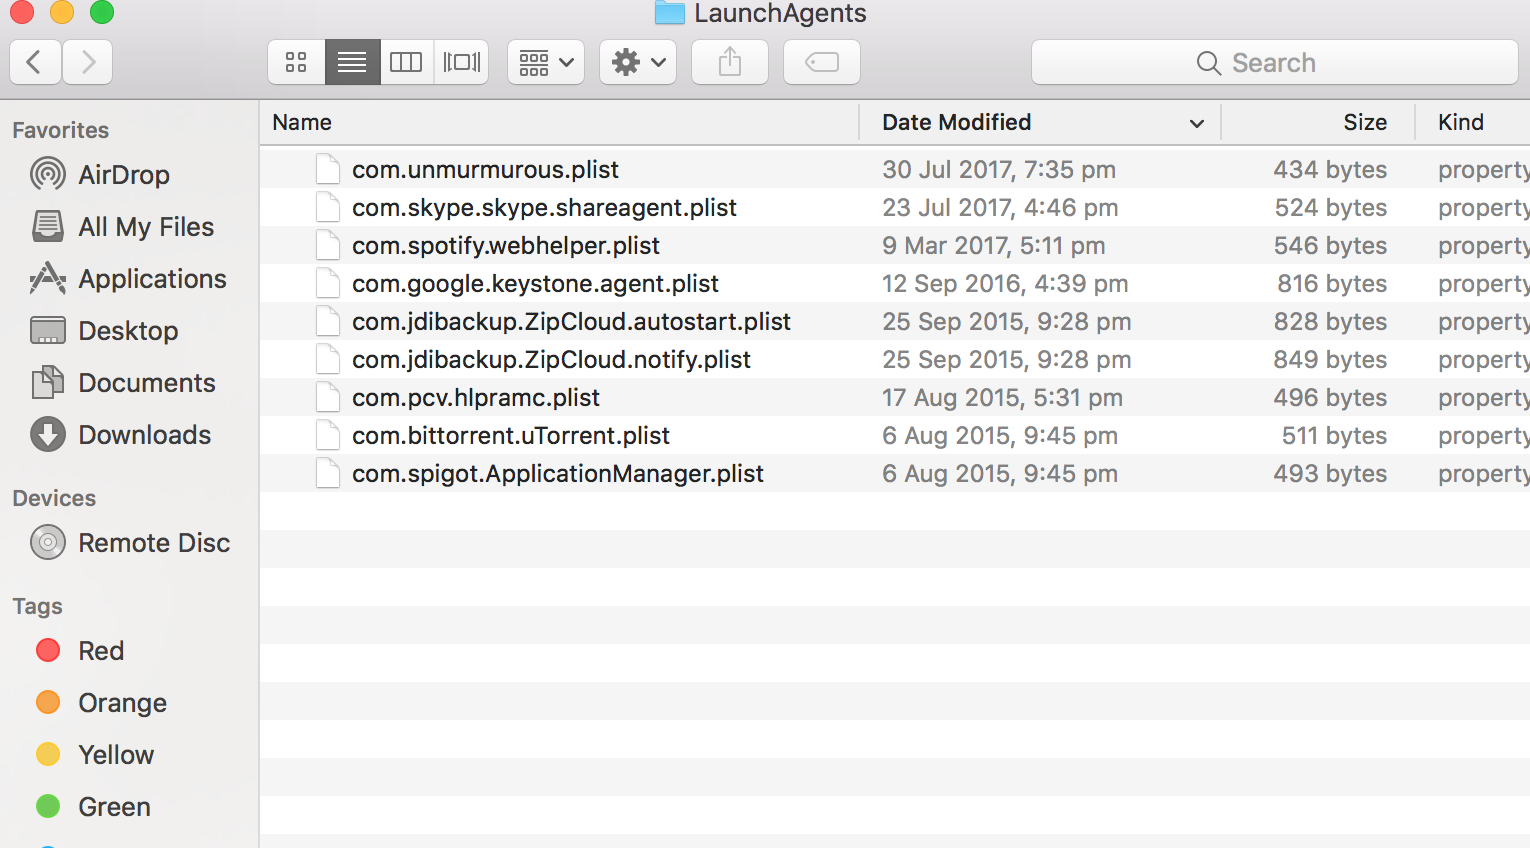1530x848 pixels.
Task: Click the Share toolbar button
Action: tap(730, 63)
